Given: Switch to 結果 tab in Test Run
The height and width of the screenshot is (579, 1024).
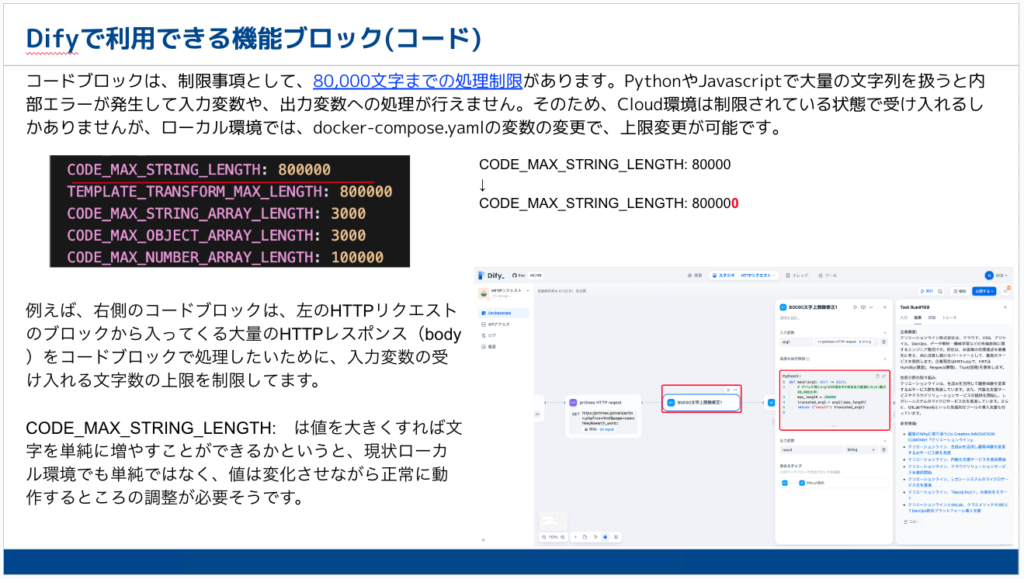Looking at the screenshot, I should (918, 318).
